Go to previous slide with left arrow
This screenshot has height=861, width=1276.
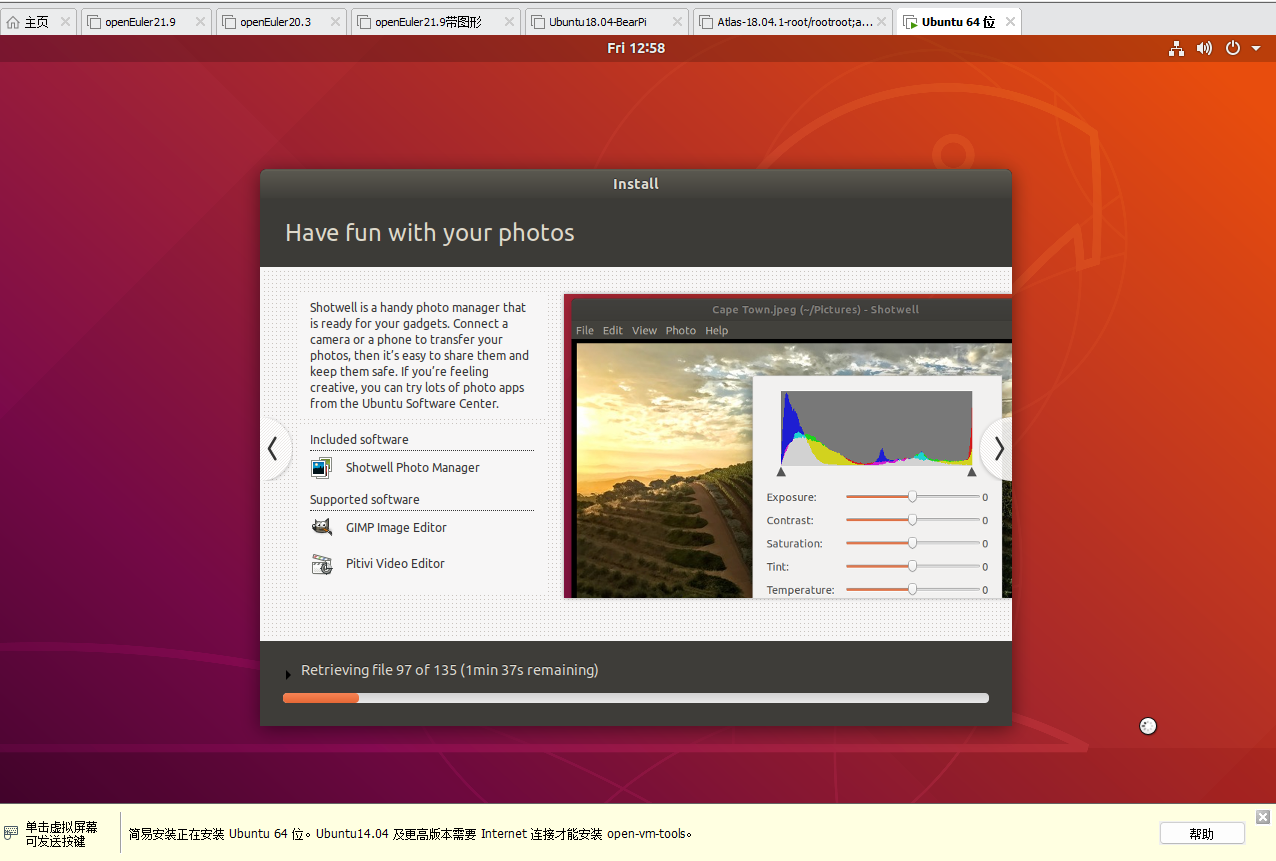(273, 449)
